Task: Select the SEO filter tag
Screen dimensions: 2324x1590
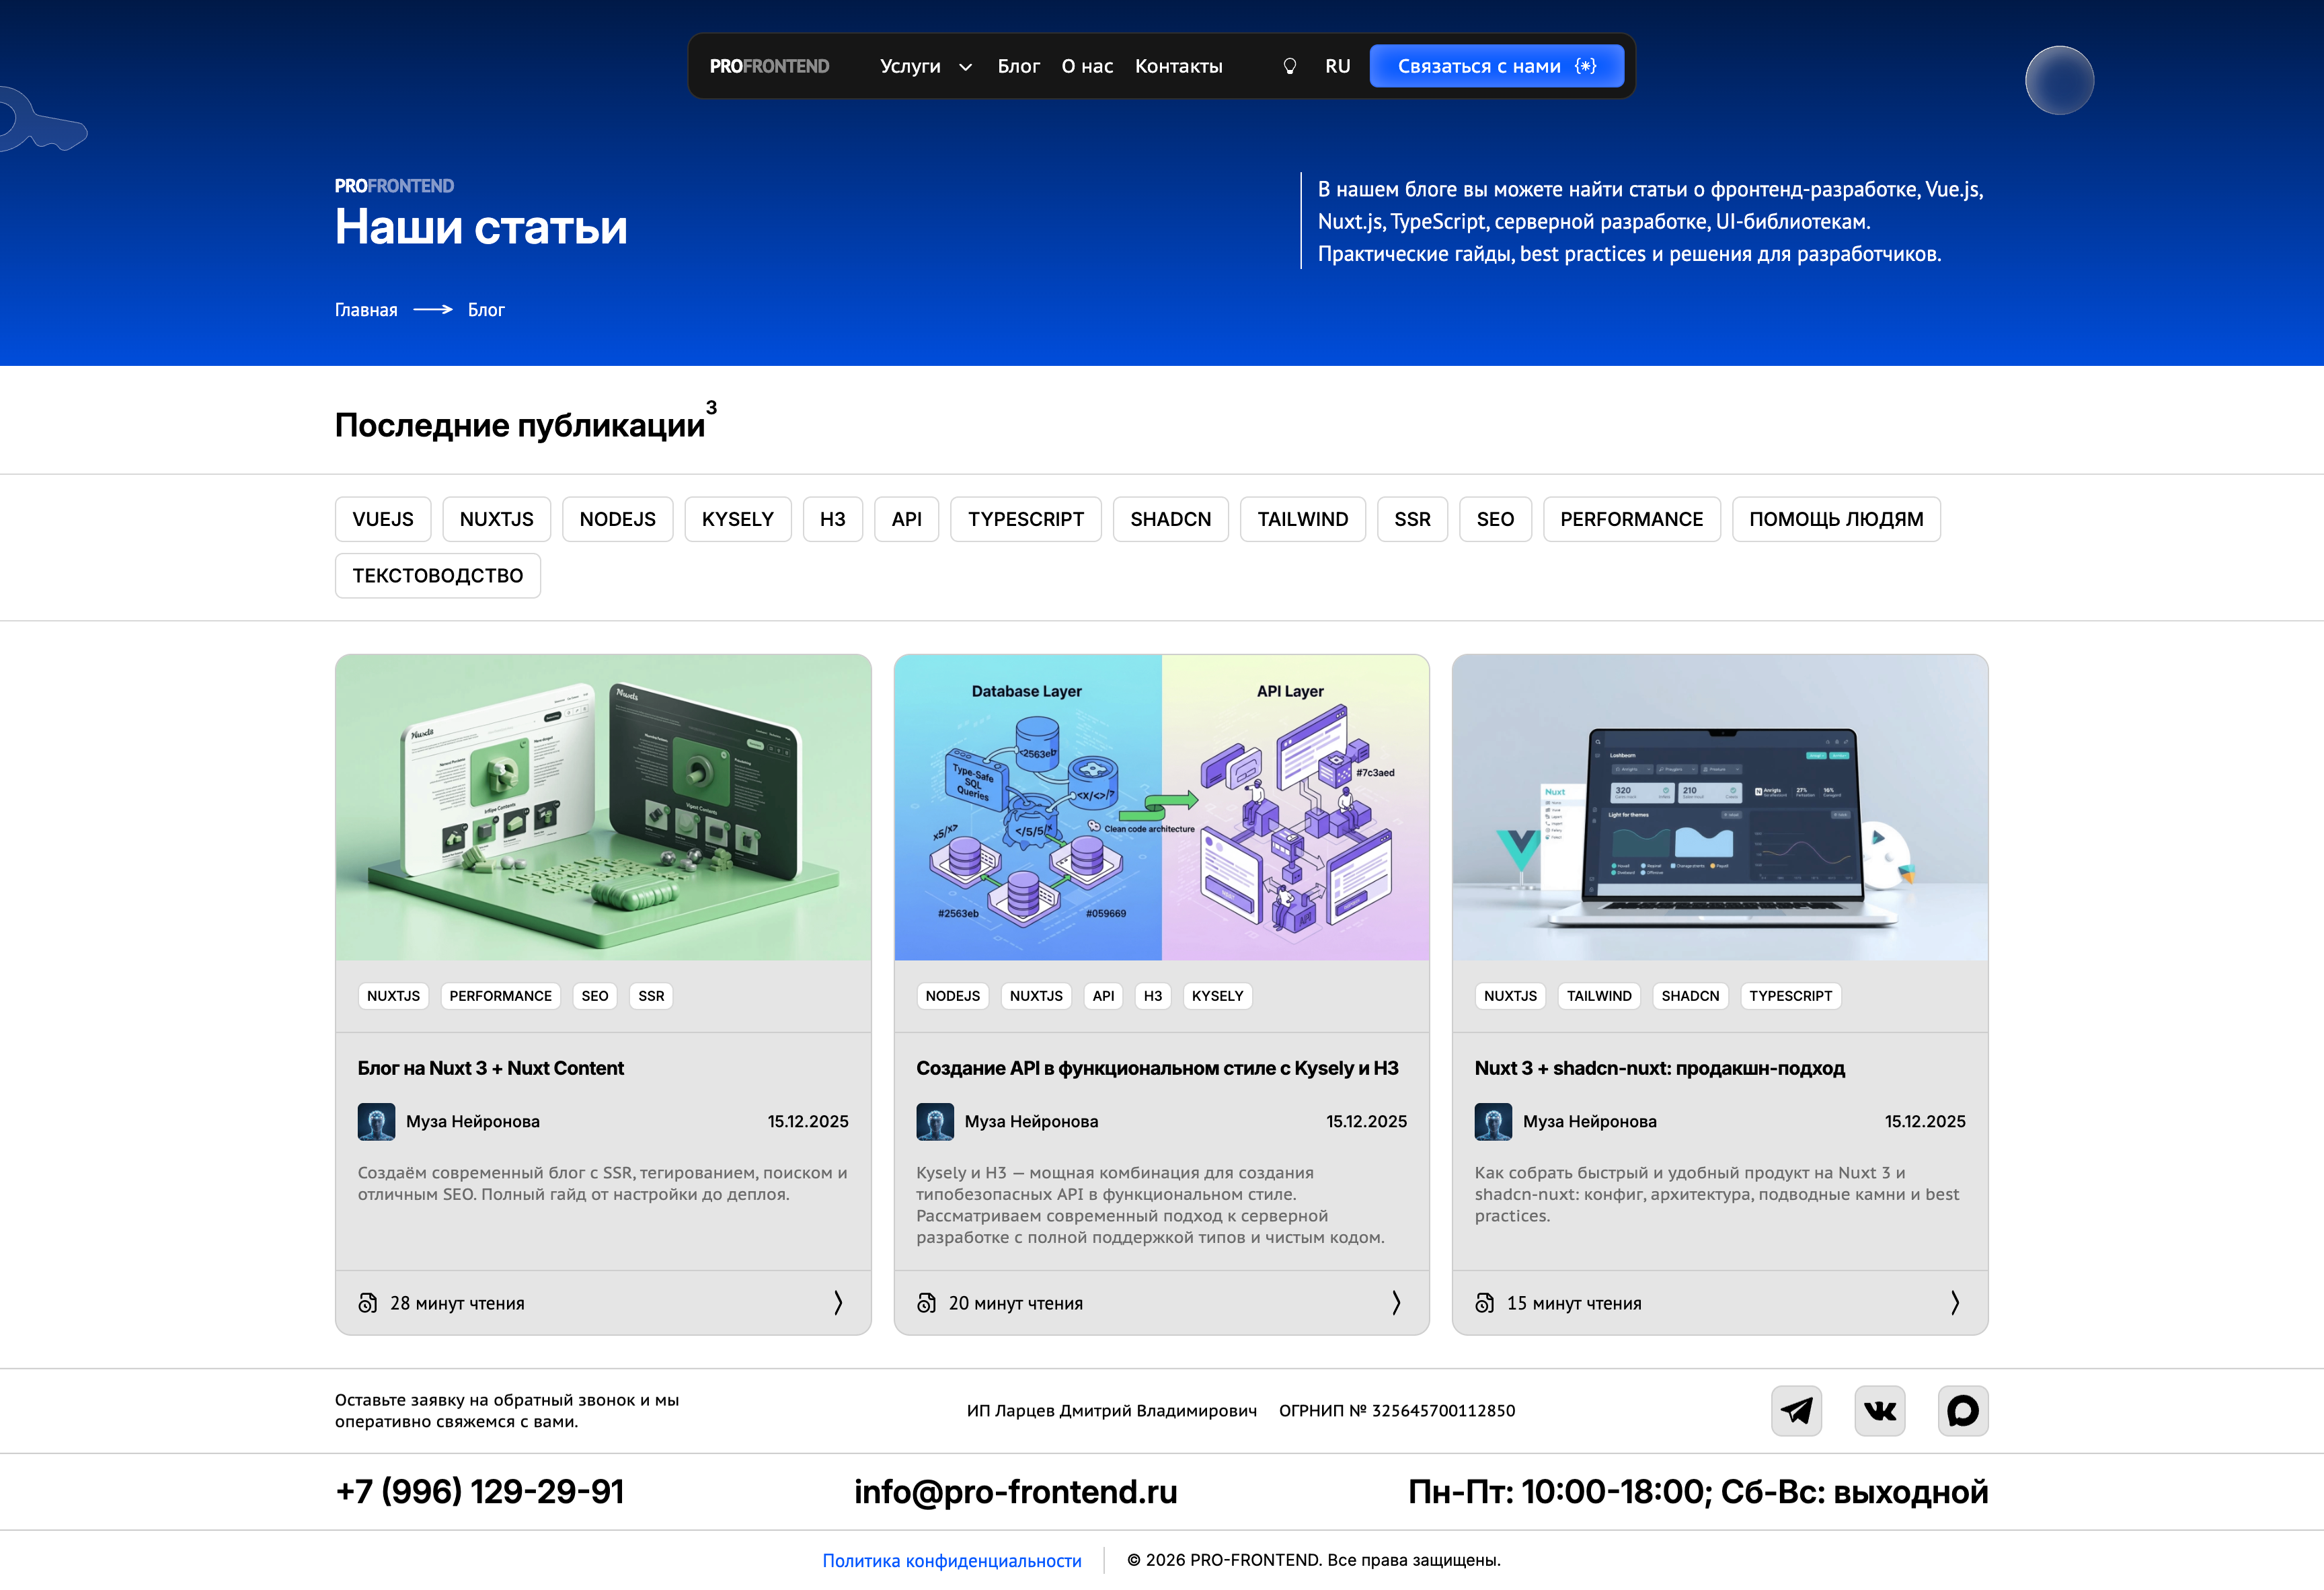Action: point(1495,519)
